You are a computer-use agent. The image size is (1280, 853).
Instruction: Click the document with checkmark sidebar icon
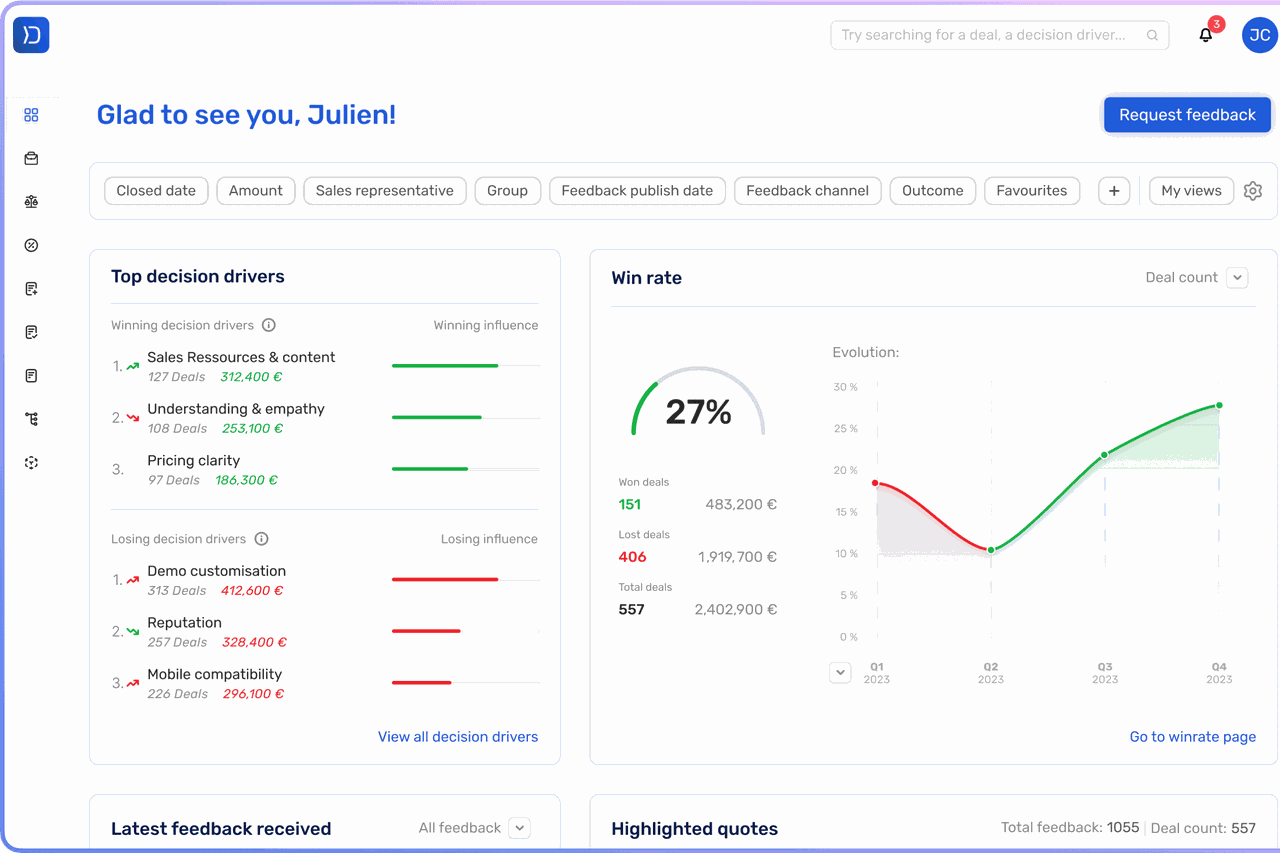pos(31,333)
